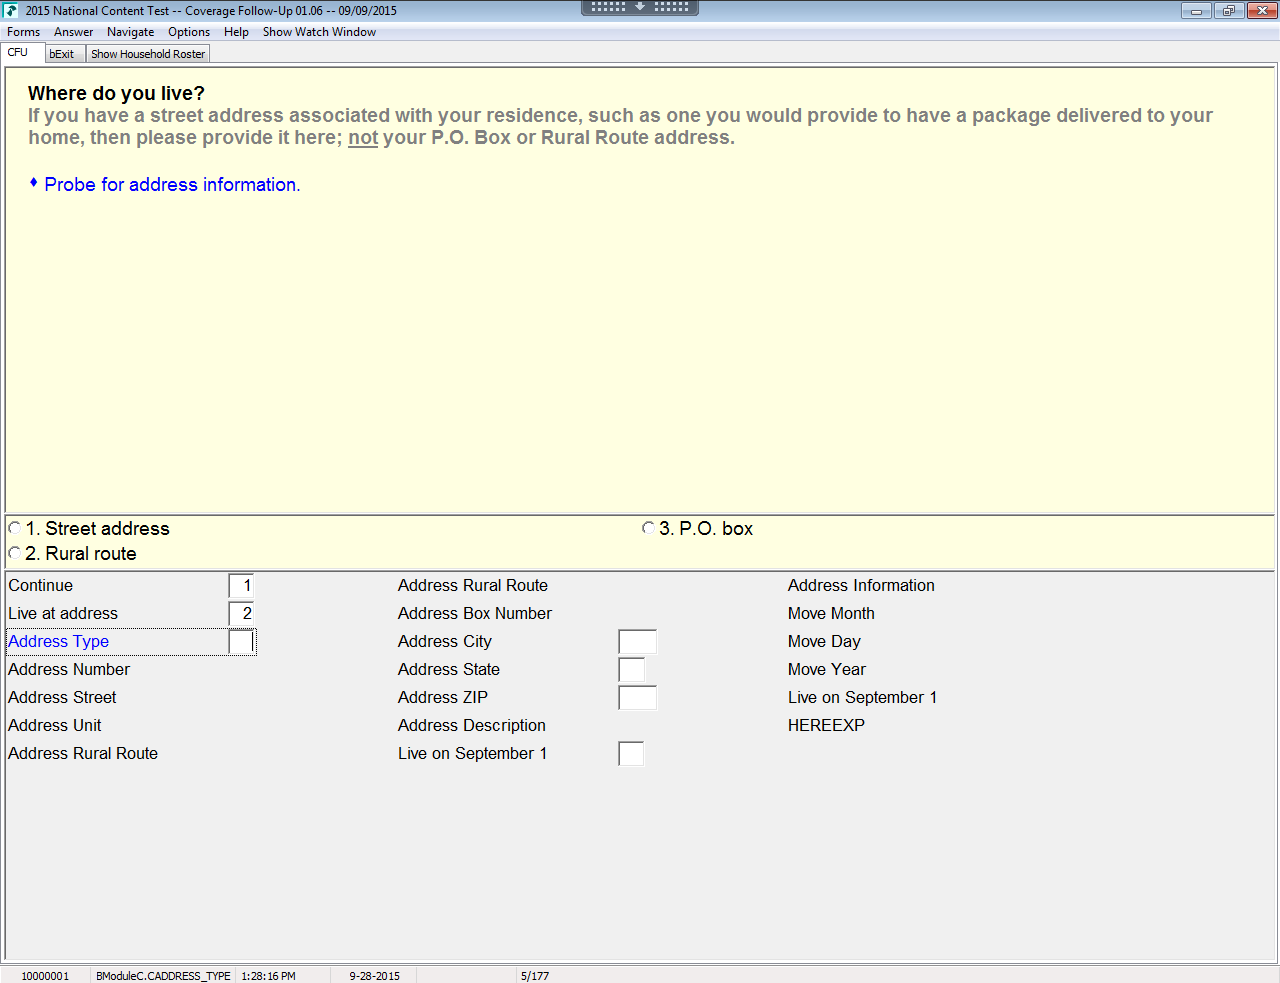Click the Address Type field label

click(x=59, y=642)
